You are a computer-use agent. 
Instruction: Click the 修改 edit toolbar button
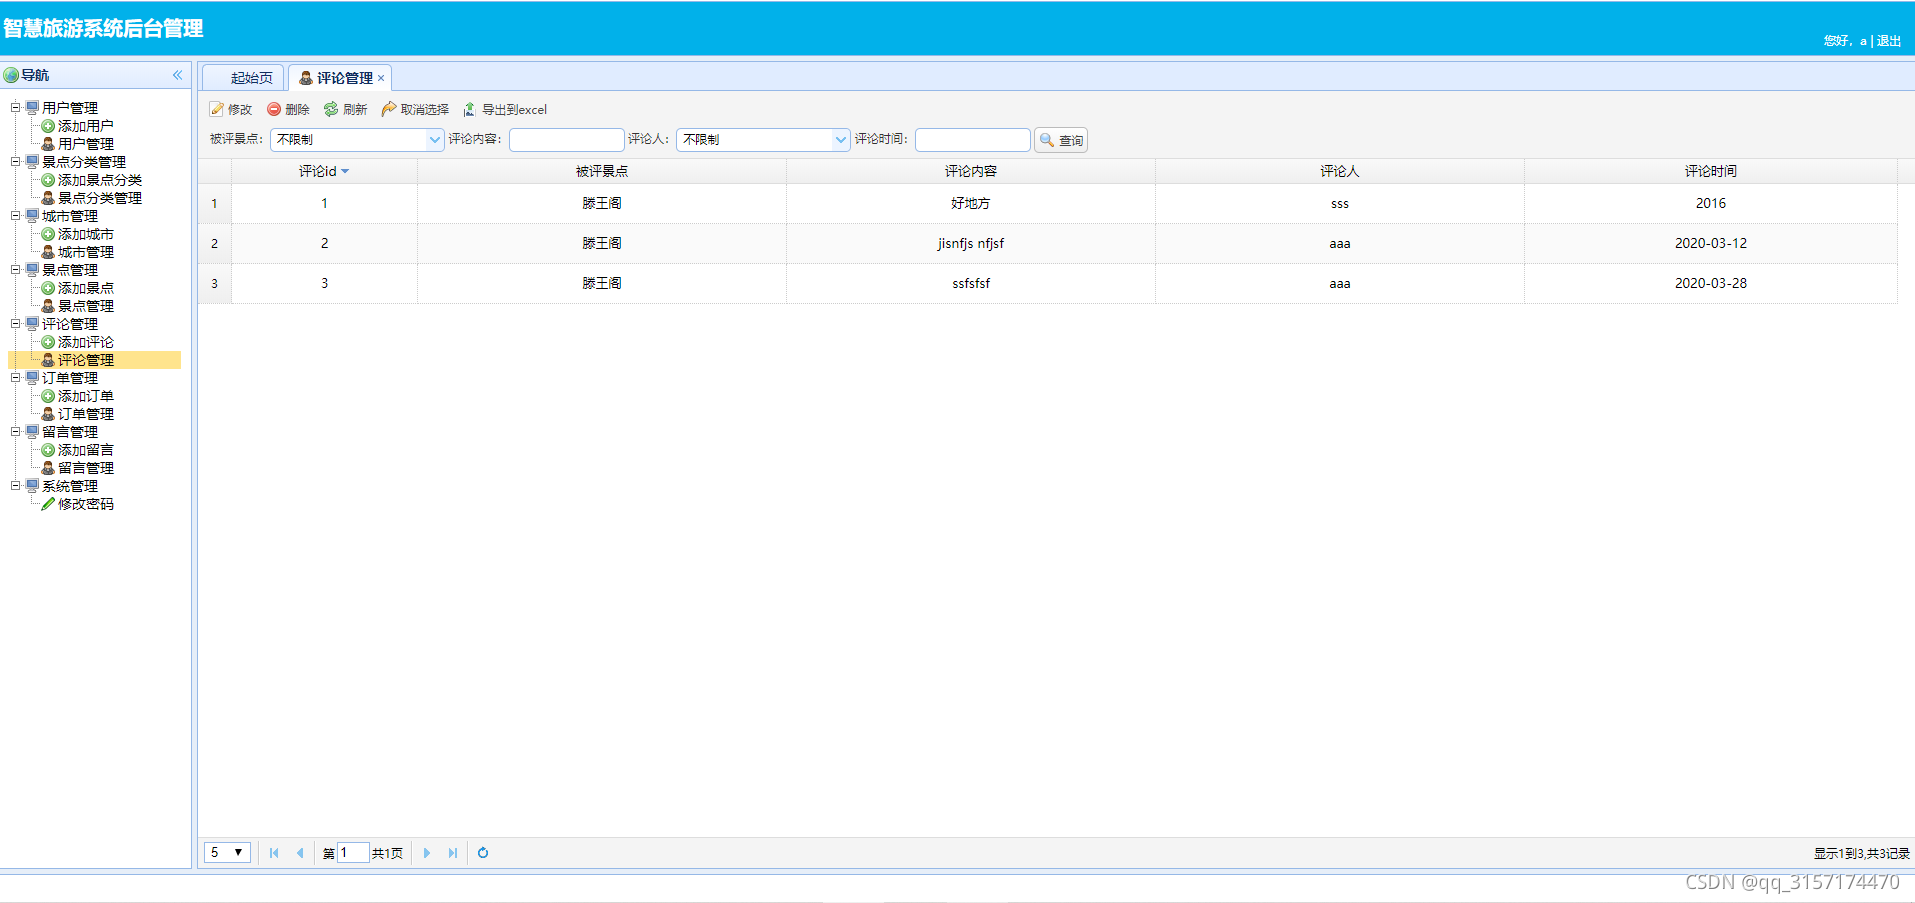231,110
